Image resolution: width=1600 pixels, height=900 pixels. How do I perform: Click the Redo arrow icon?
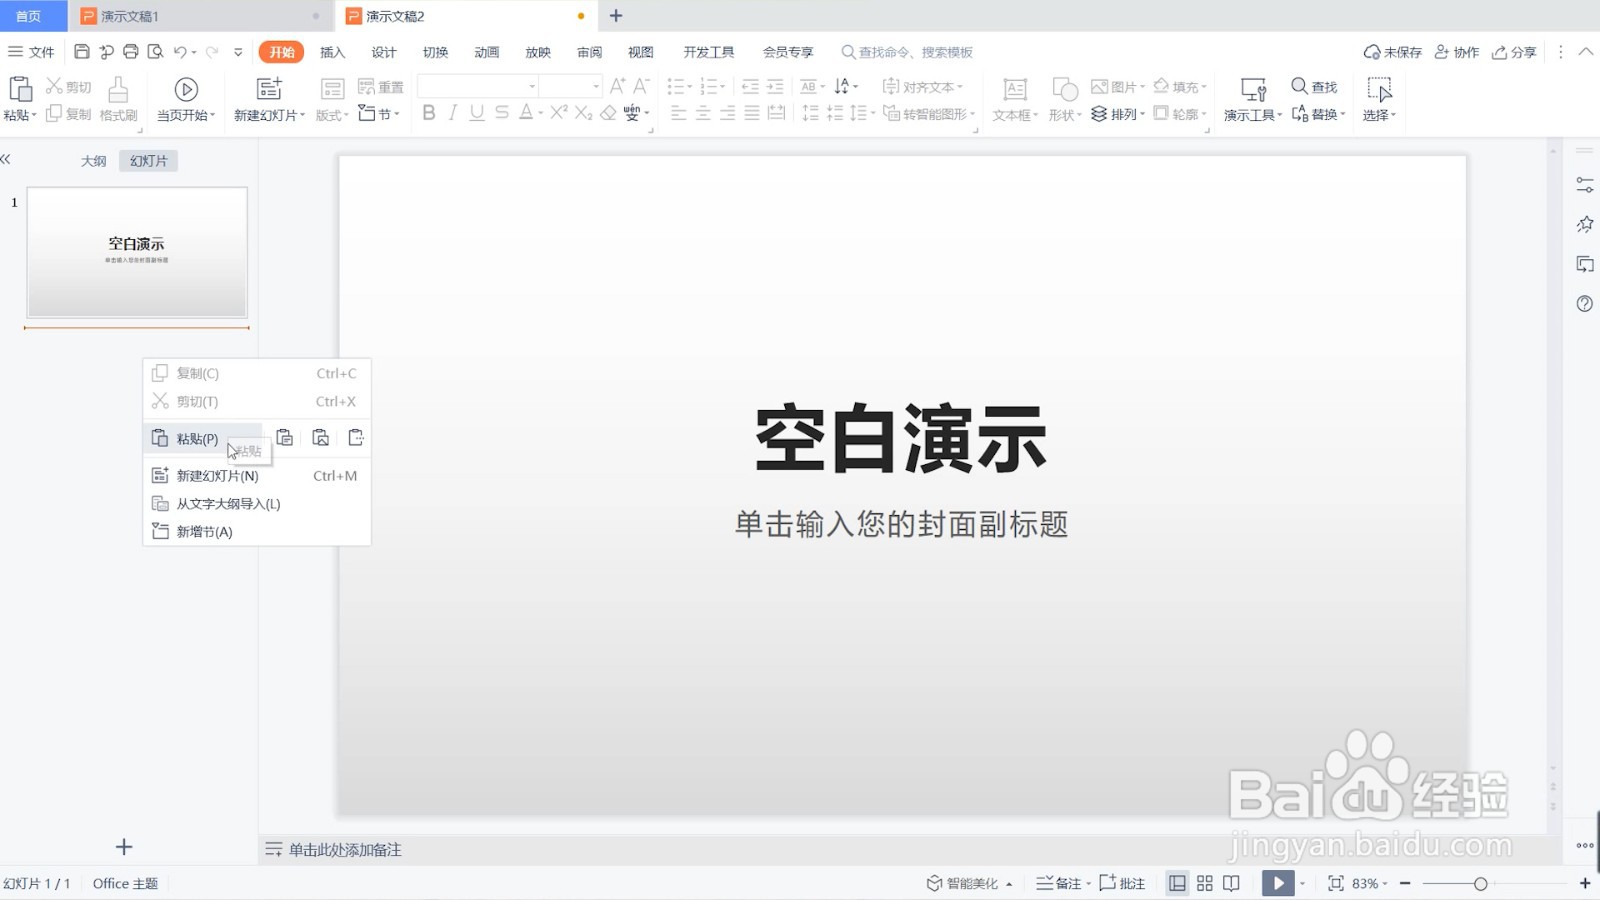212,52
